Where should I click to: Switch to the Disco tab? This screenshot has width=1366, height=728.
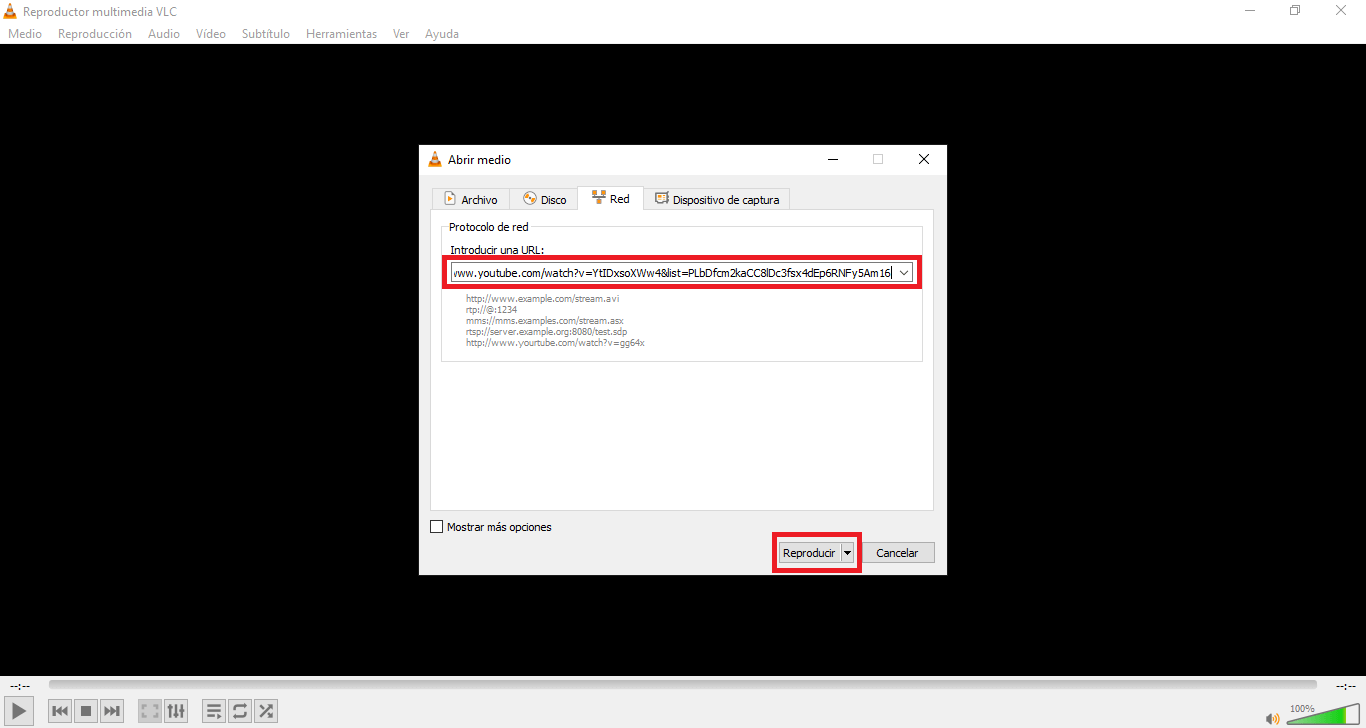point(545,199)
